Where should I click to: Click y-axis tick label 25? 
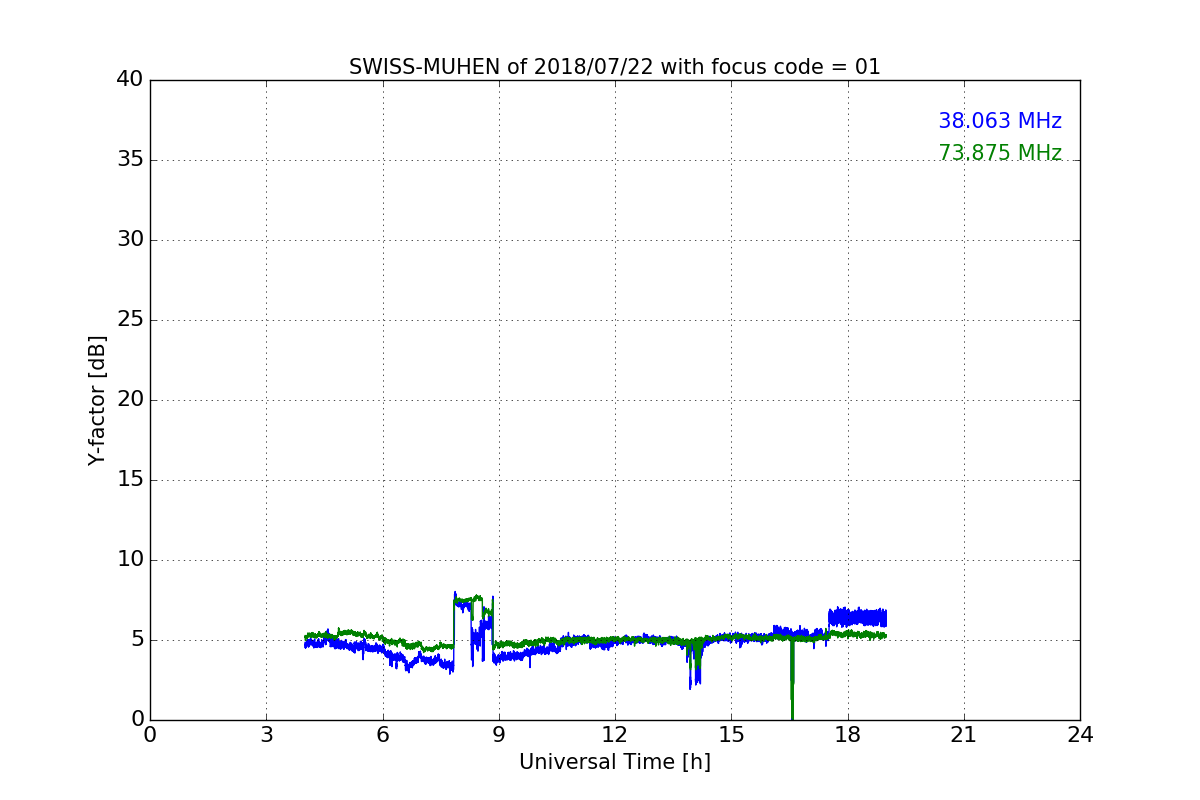[130, 320]
